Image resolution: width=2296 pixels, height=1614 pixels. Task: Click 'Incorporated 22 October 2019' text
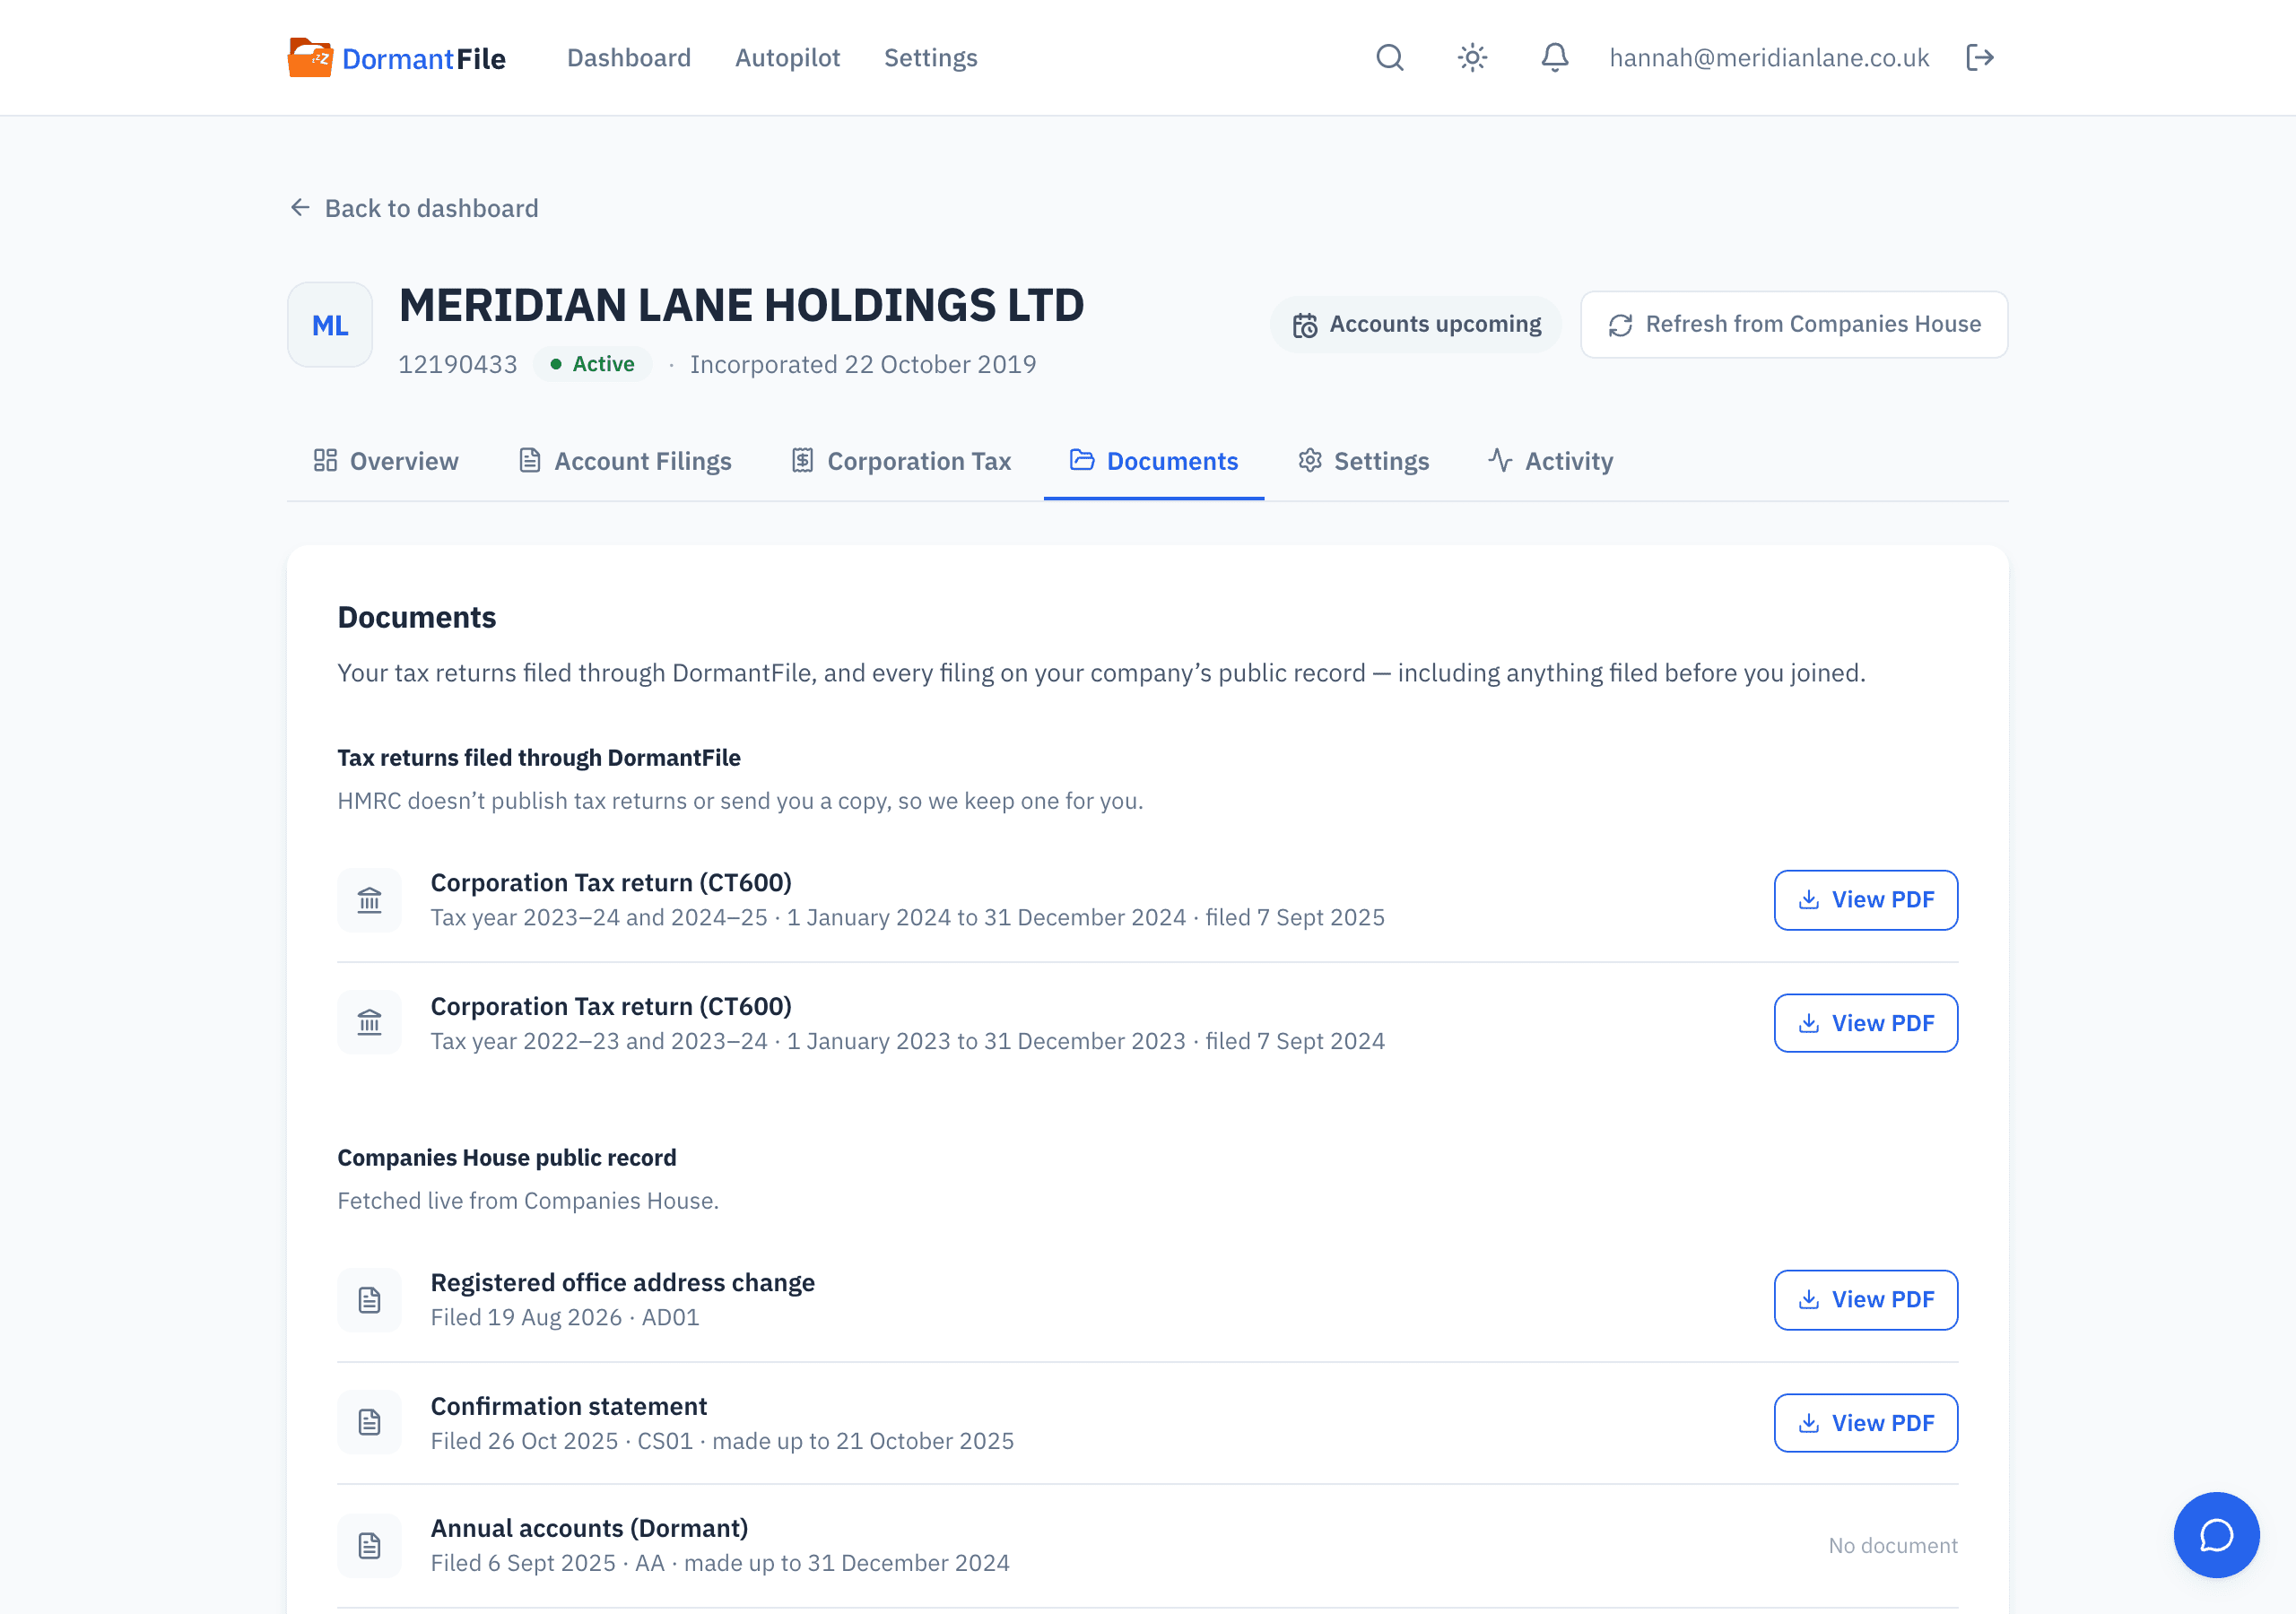[x=863, y=364]
